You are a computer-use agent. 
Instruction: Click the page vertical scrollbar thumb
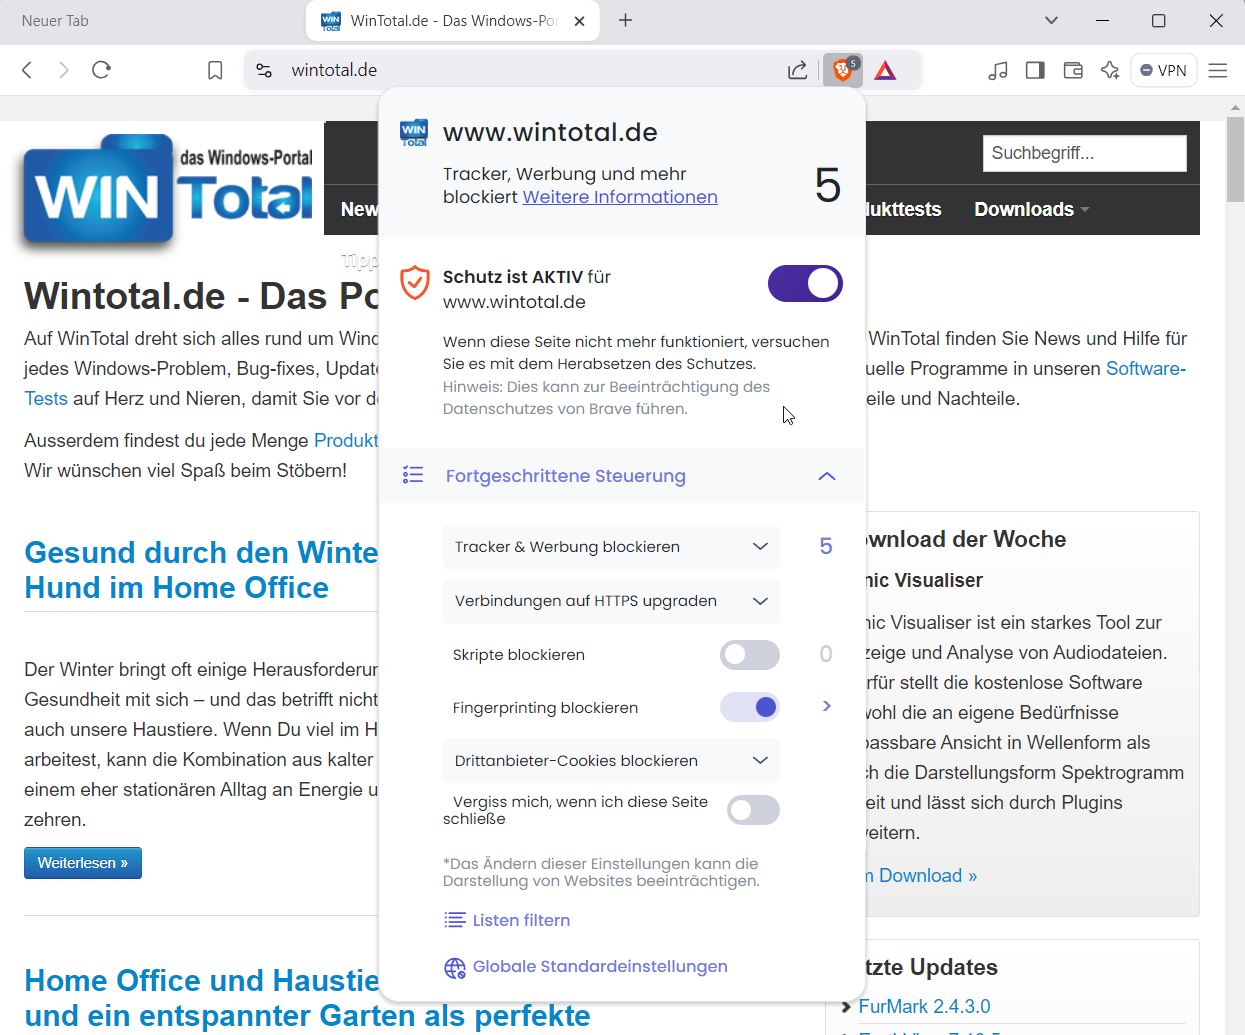1235,160
